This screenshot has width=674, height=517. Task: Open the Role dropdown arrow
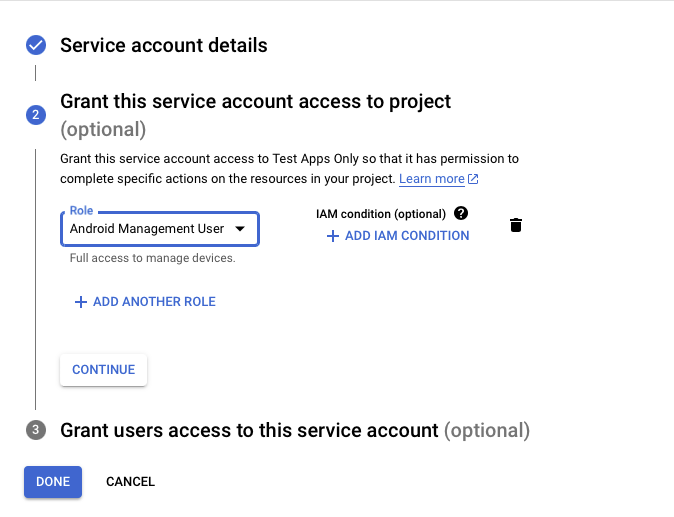pos(240,229)
